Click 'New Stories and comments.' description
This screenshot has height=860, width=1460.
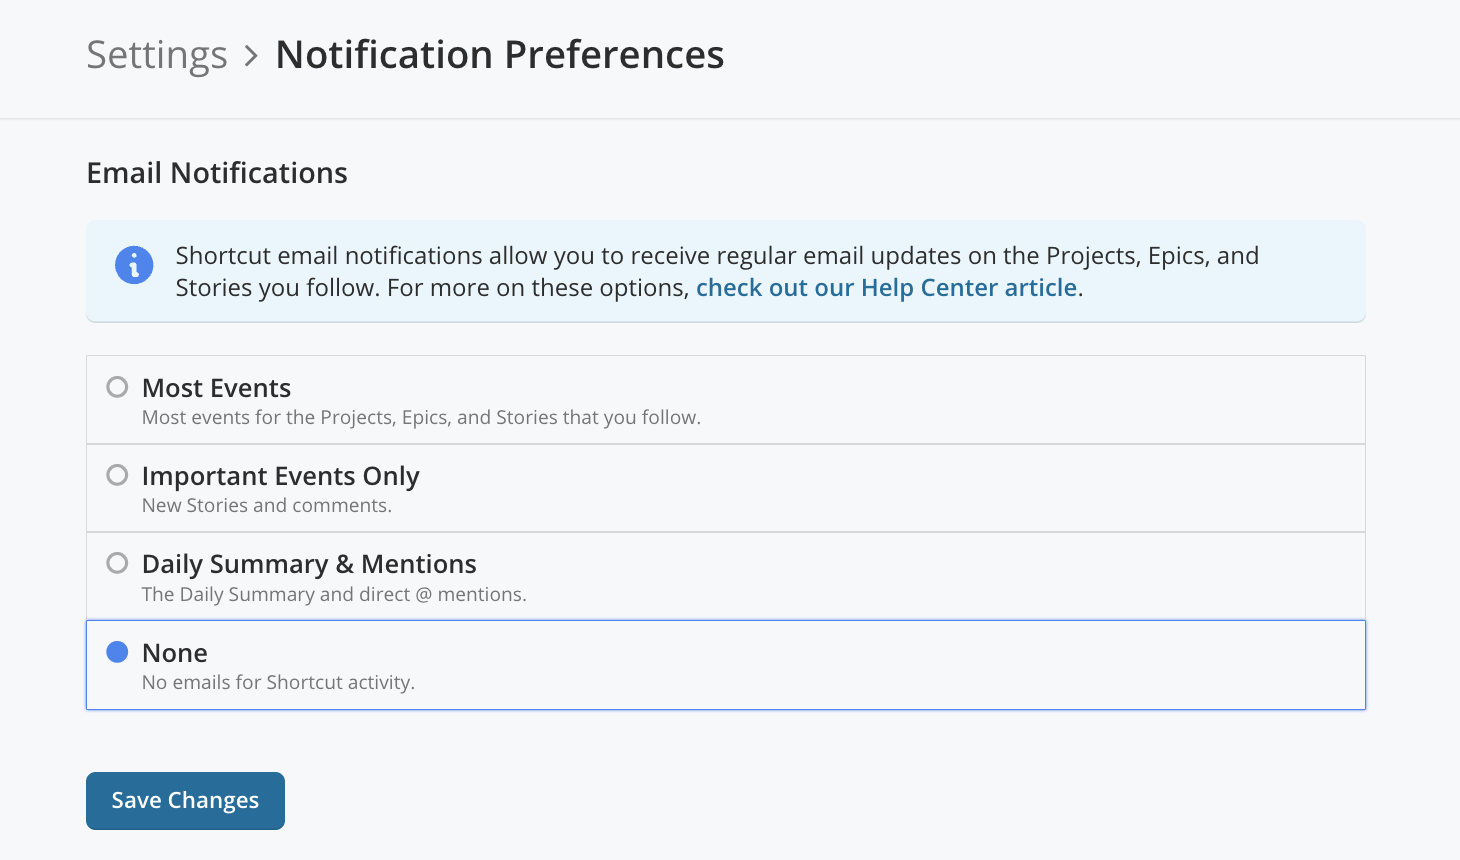click(x=267, y=506)
